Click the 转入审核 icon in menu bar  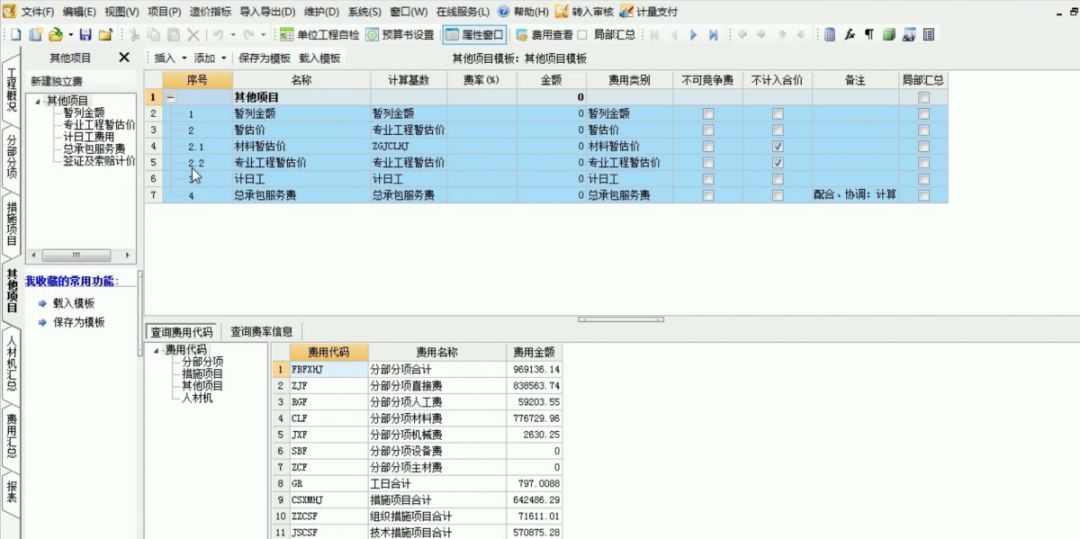(x=562, y=12)
